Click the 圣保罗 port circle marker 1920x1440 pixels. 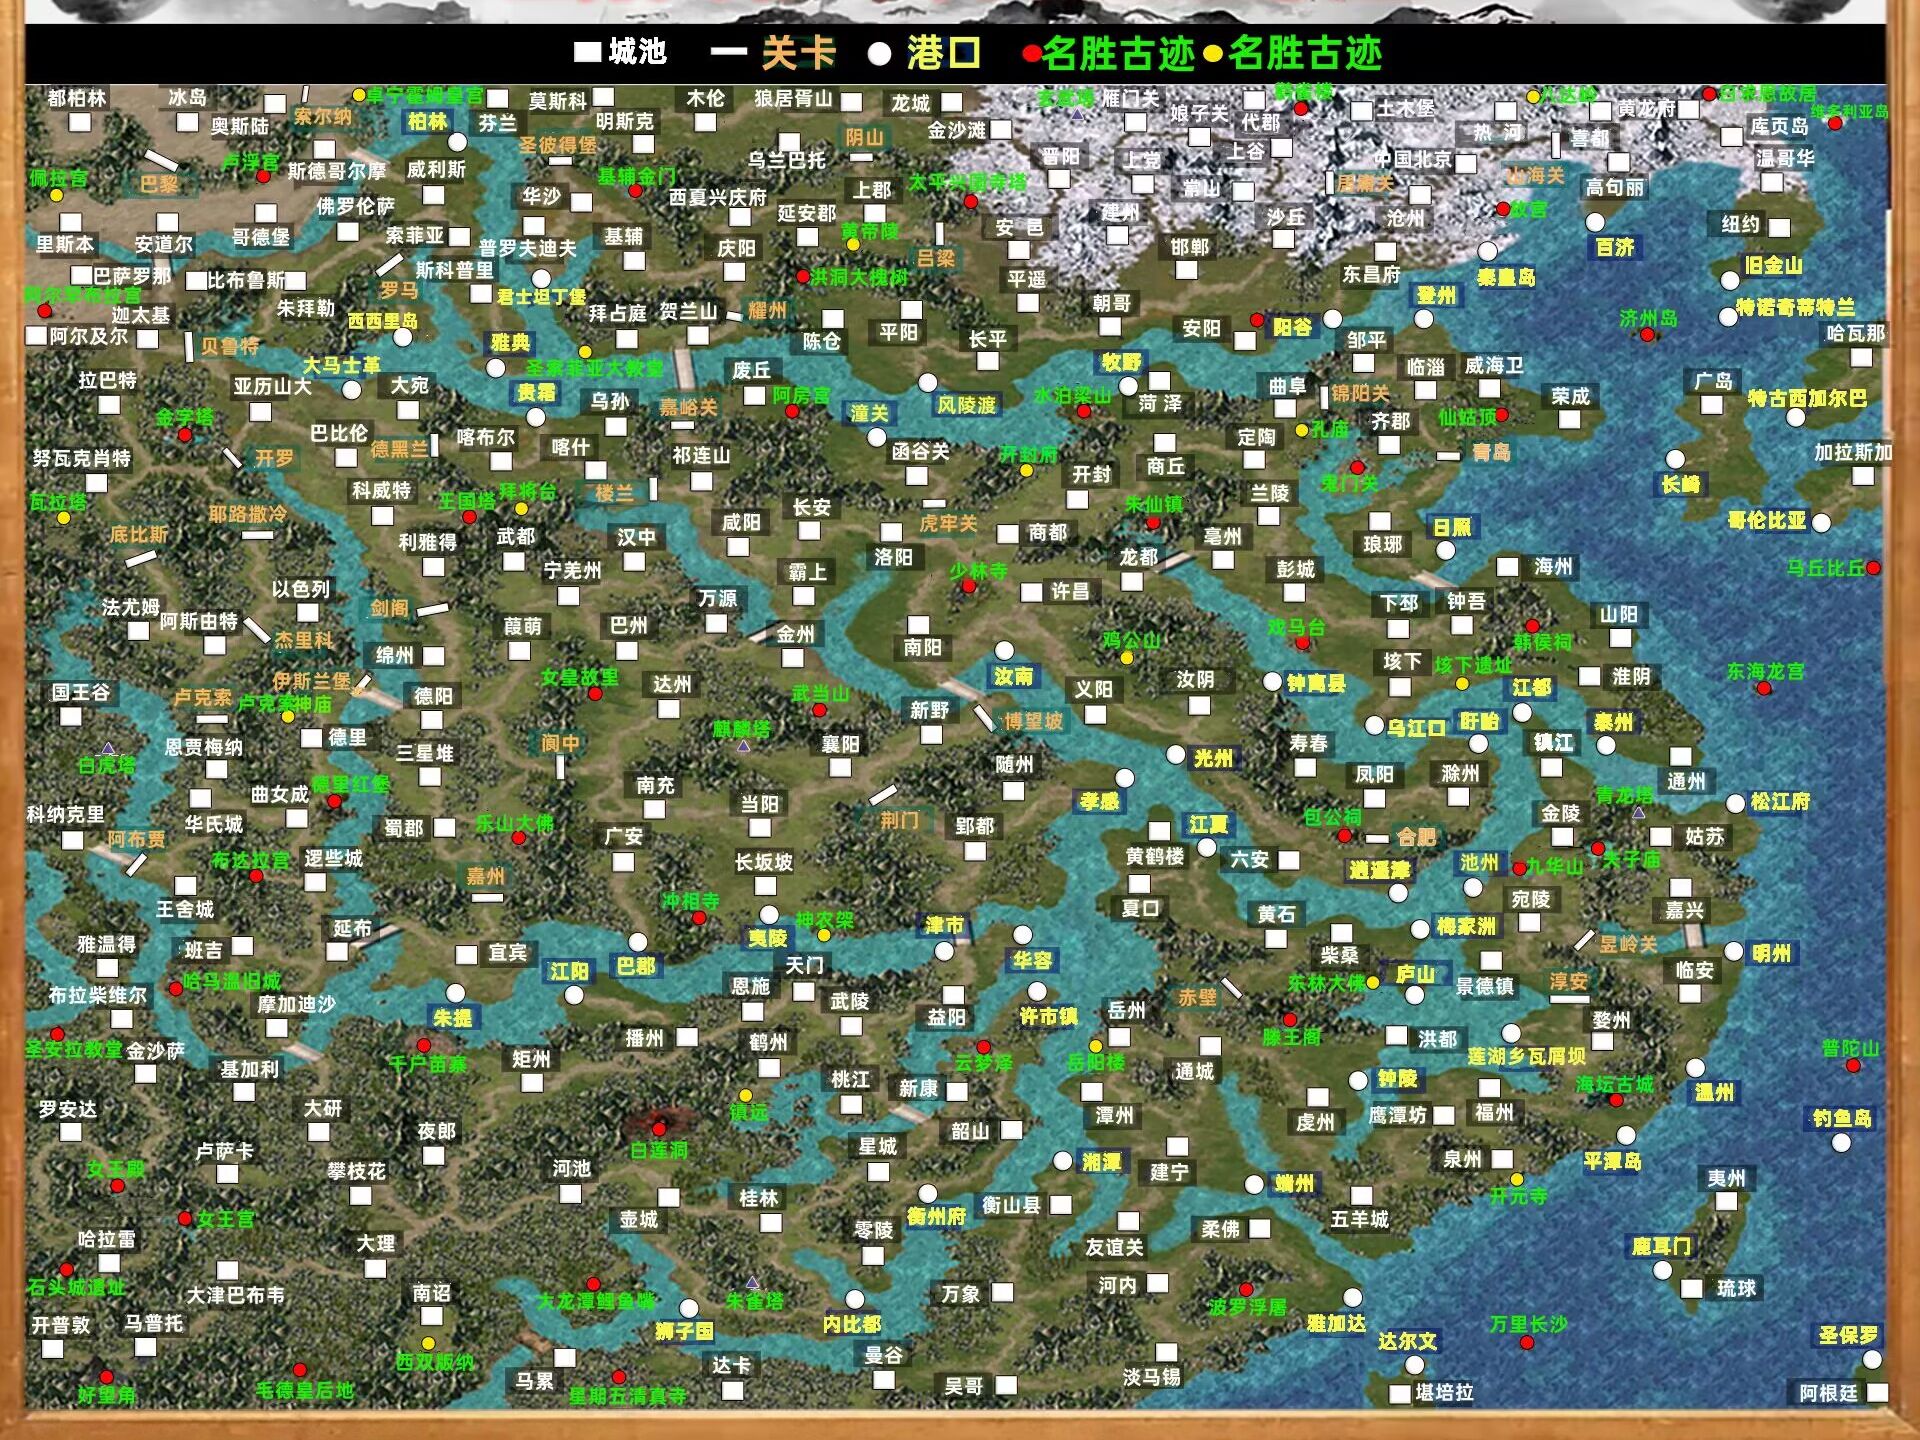click(x=1872, y=1359)
